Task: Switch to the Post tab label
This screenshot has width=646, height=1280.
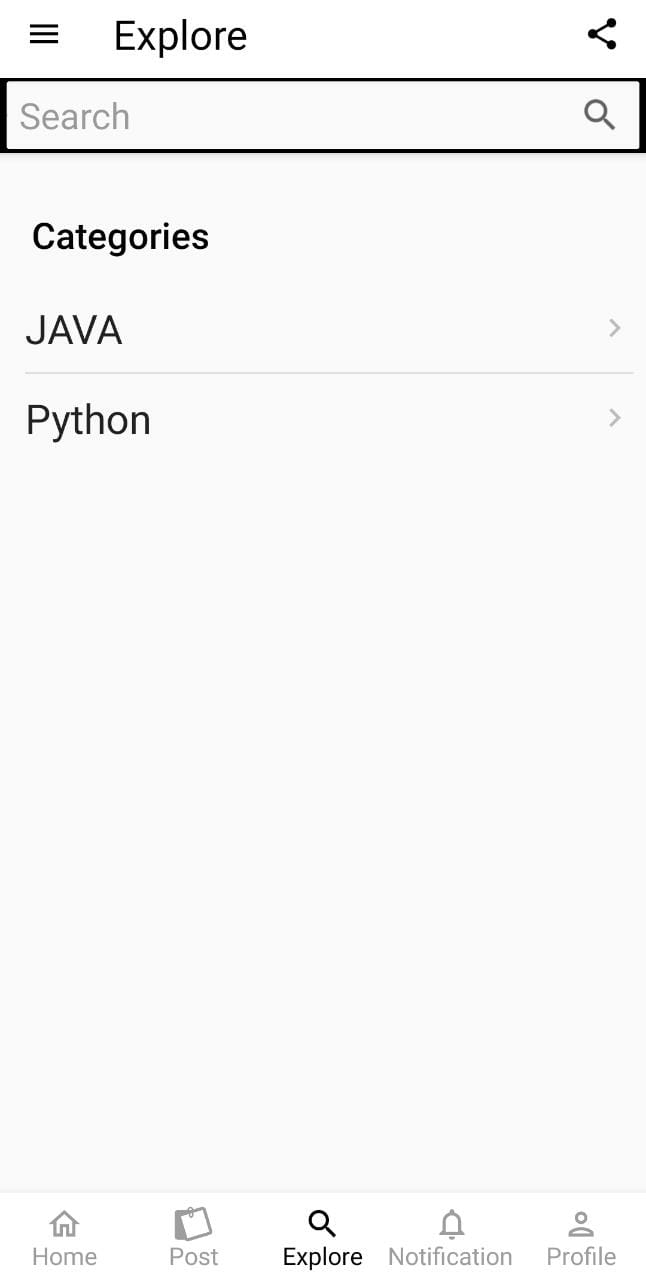Action: (x=193, y=1257)
